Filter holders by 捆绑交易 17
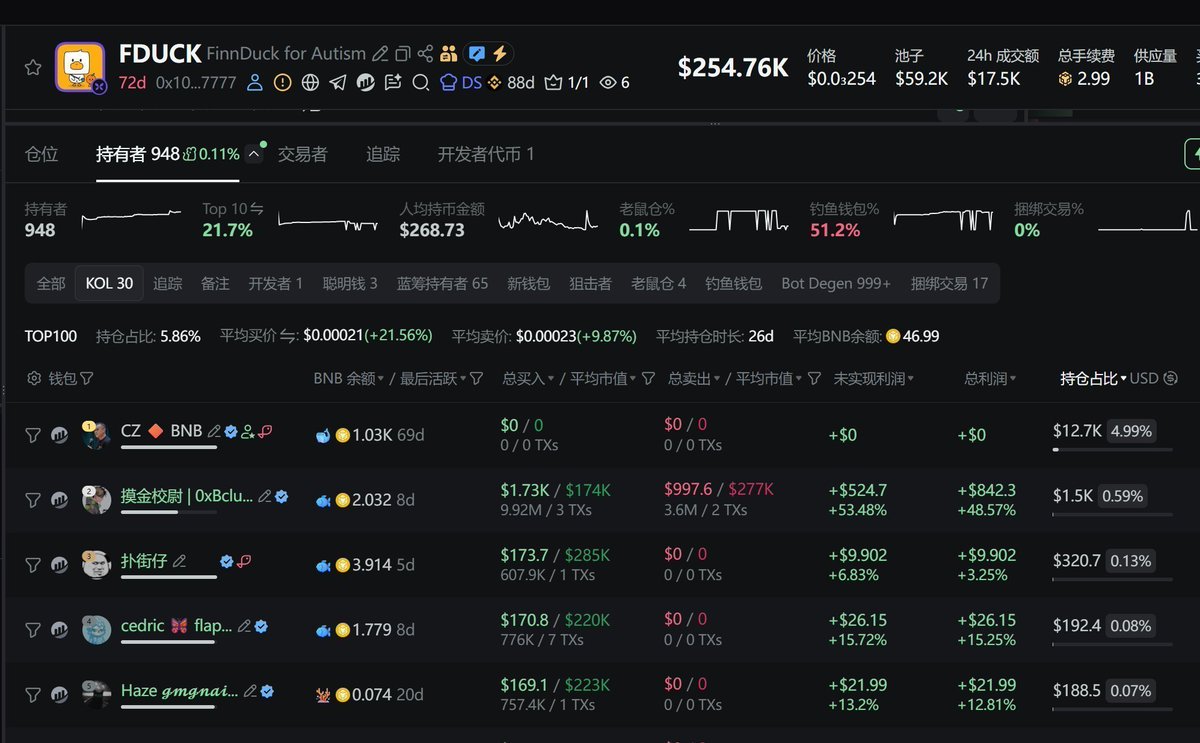Viewport: 1200px width, 743px height. 949,283
